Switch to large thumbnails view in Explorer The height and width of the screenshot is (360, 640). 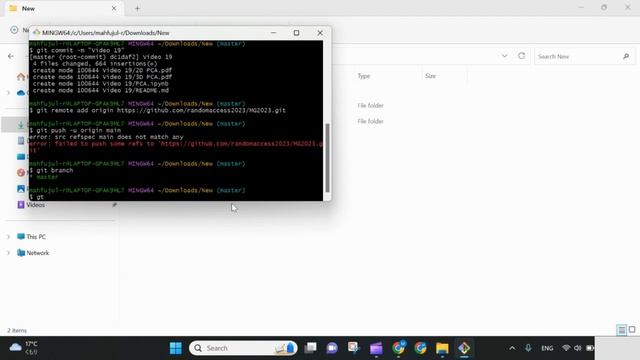(632, 329)
